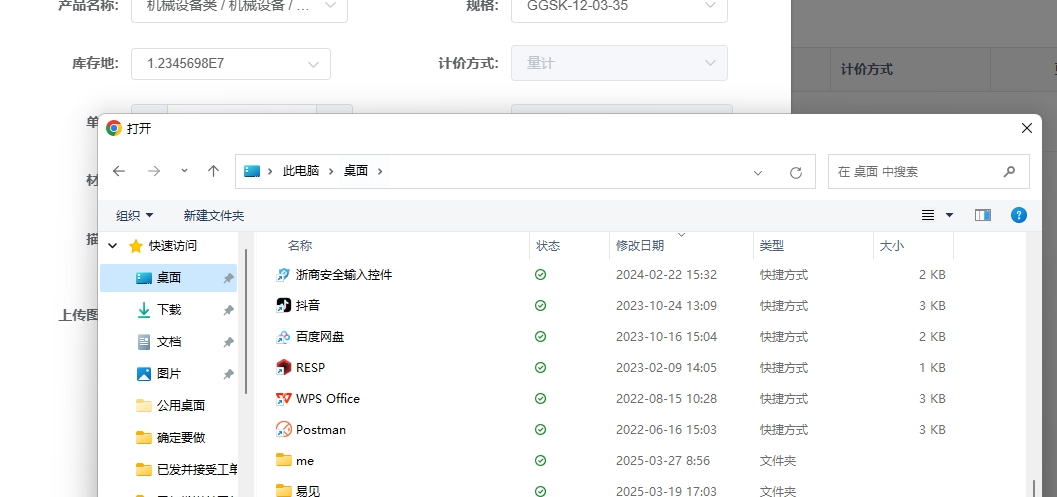
Task: Change the view layout icon
Action: pos(928,215)
